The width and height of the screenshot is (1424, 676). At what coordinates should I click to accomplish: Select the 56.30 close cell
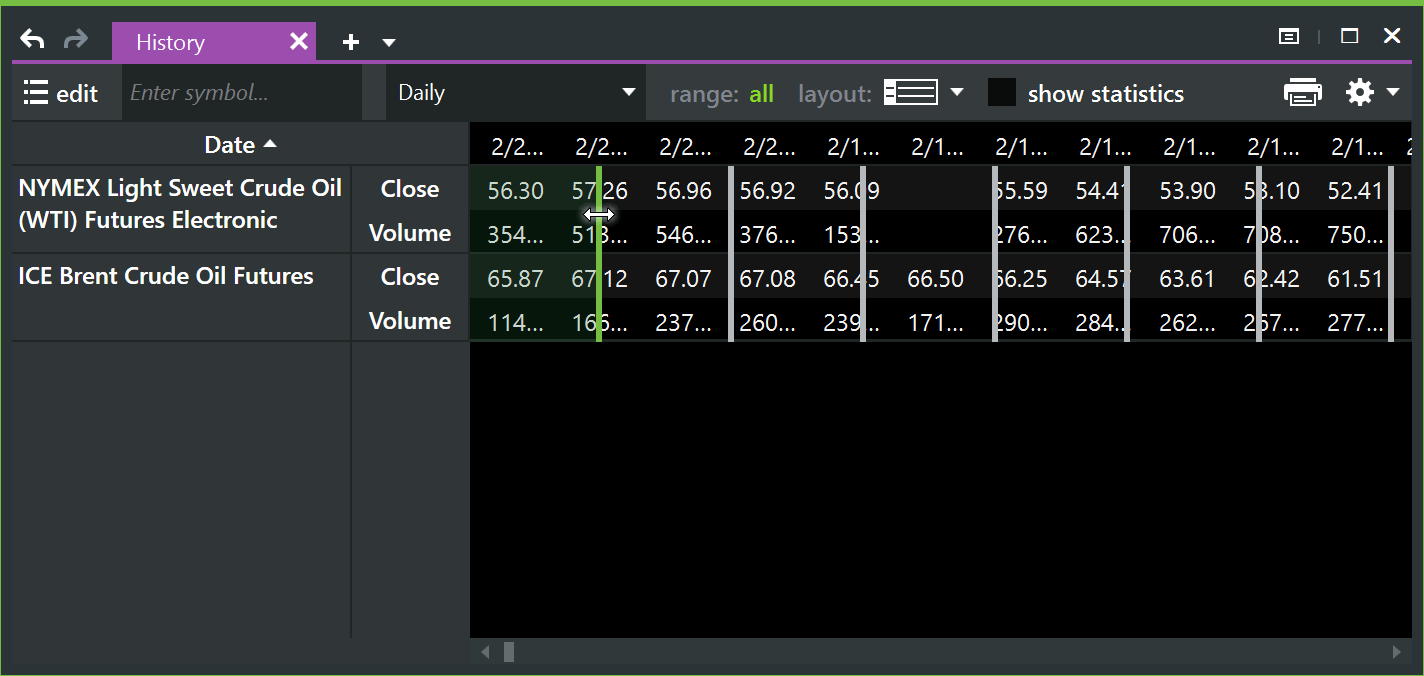516,190
